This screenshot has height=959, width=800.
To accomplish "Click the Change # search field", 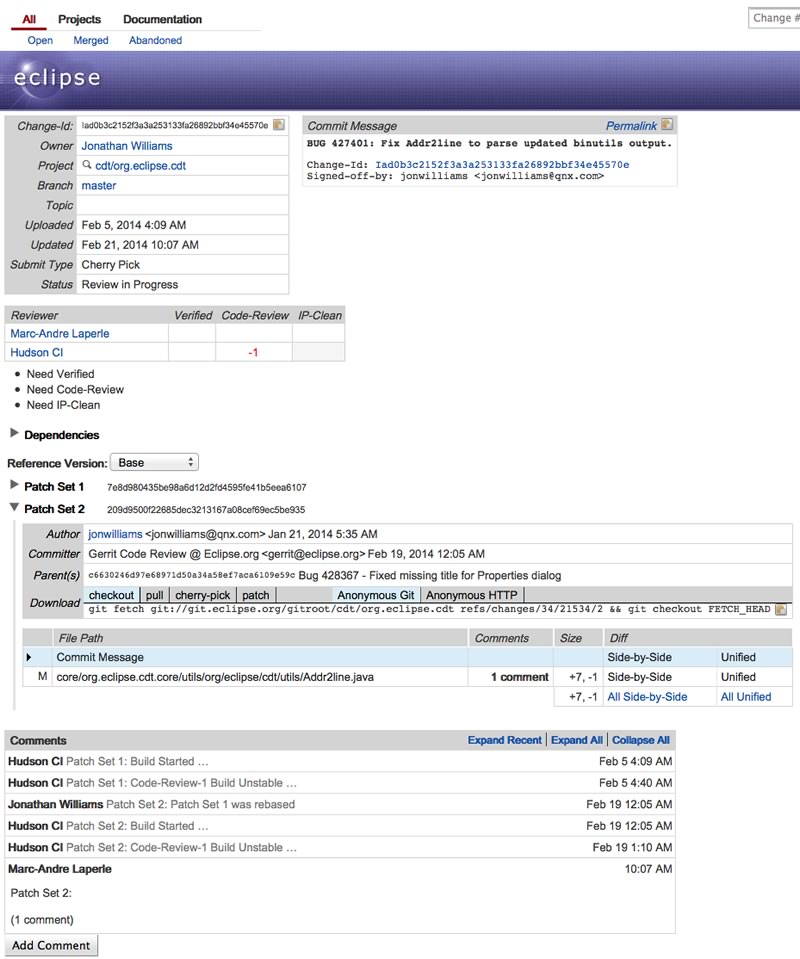I will [774, 18].
